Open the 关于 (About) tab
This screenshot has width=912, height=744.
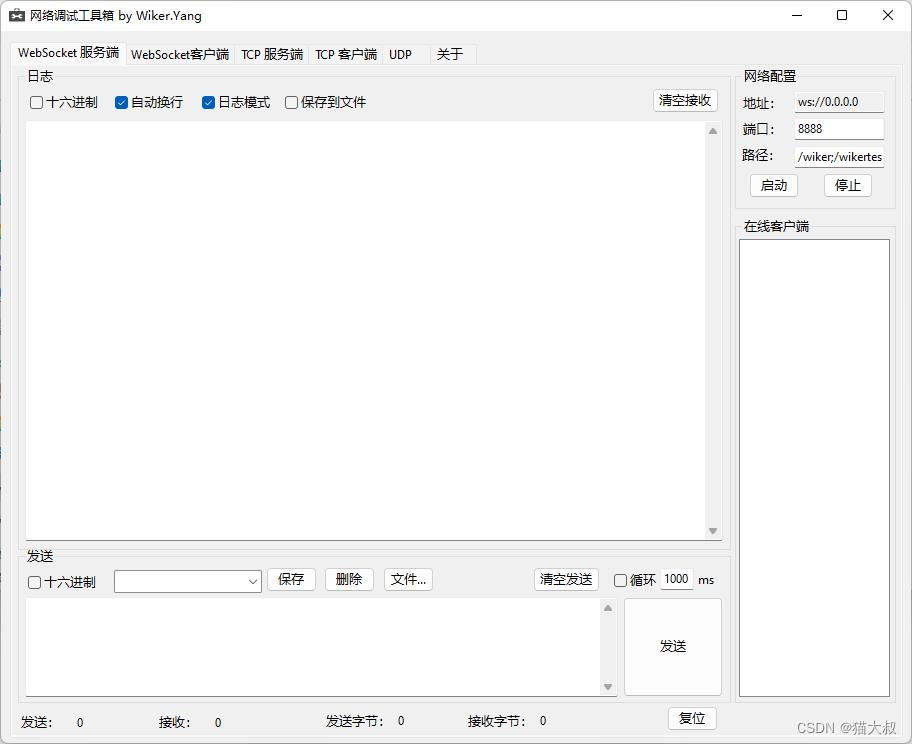[x=451, y=54]
